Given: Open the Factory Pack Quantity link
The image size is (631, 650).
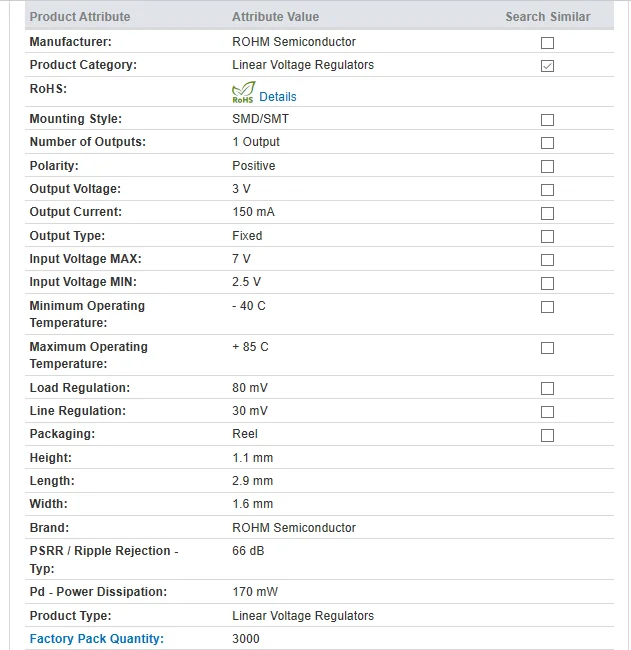Looking at the screenshot, I should pos(97,639).
